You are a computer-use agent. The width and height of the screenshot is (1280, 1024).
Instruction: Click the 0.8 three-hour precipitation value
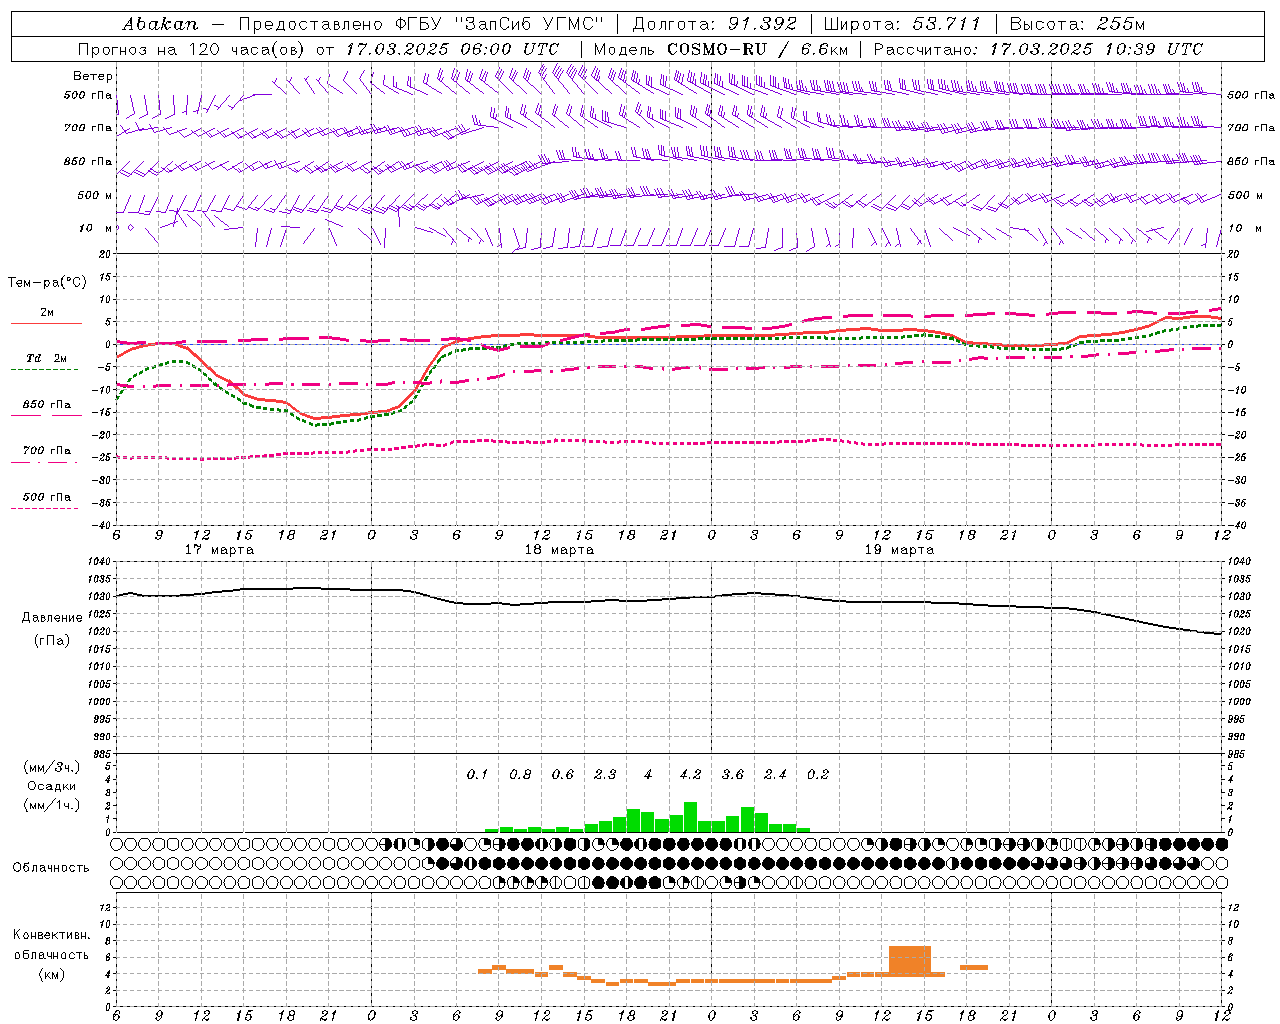point(520,775)
